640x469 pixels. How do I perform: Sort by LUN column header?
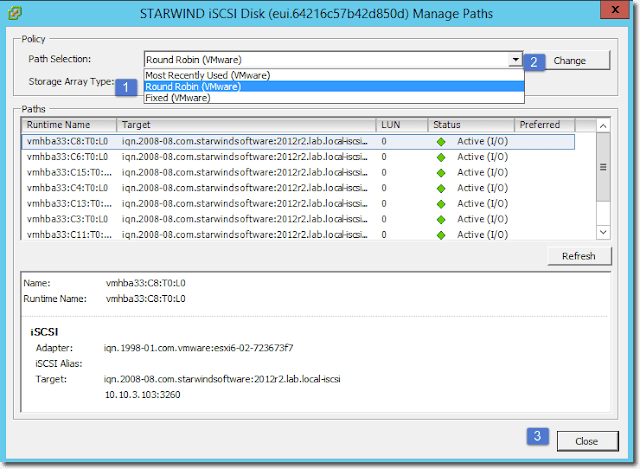point(402,125)
